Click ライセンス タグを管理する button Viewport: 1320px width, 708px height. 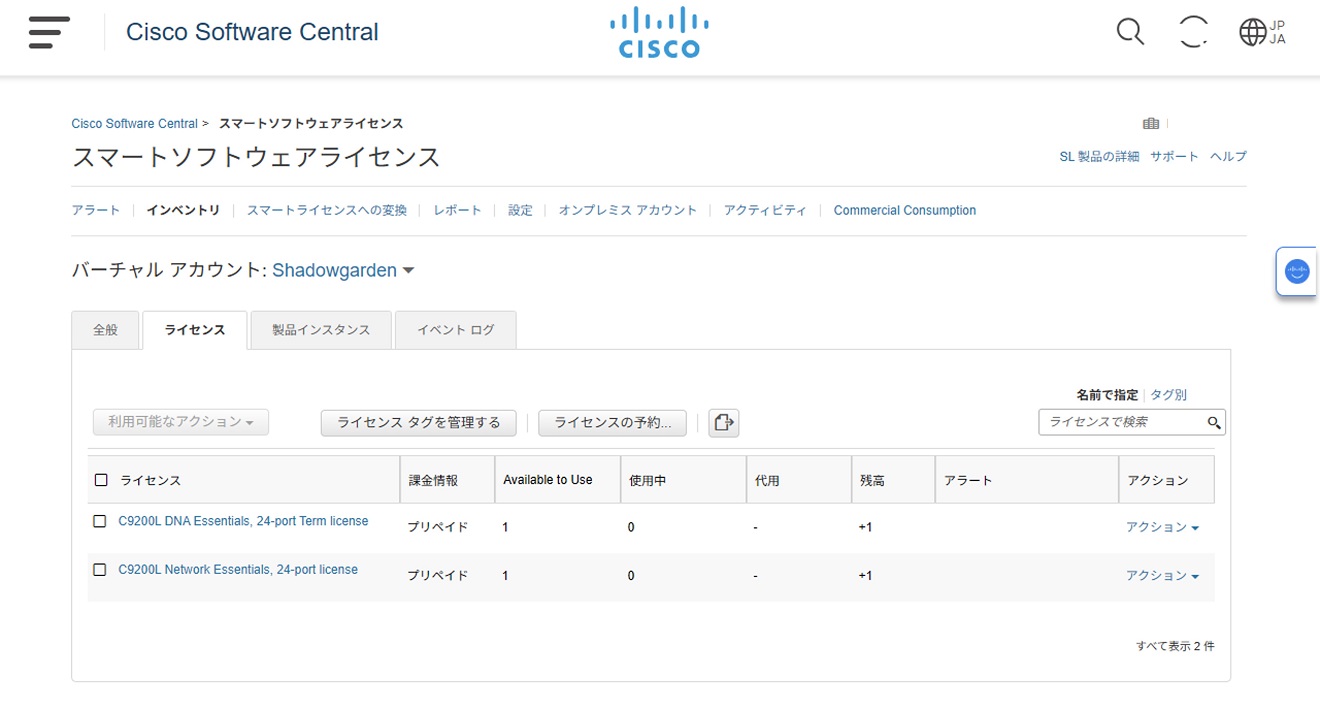coord(418,422)
